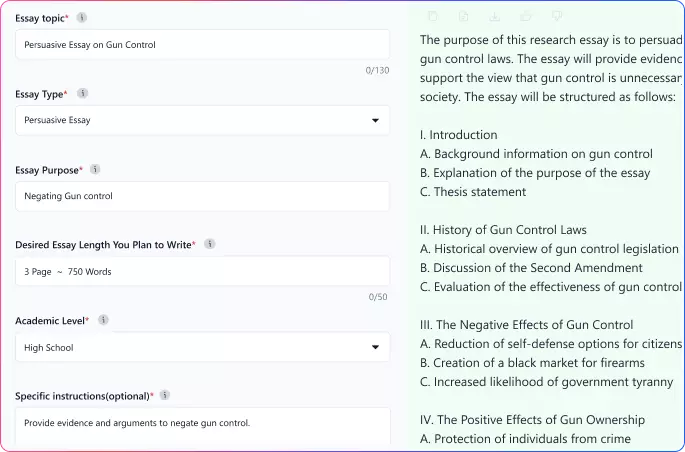685x452 pixels.
Task: Click the essay length input field
Action: point(202,272)
